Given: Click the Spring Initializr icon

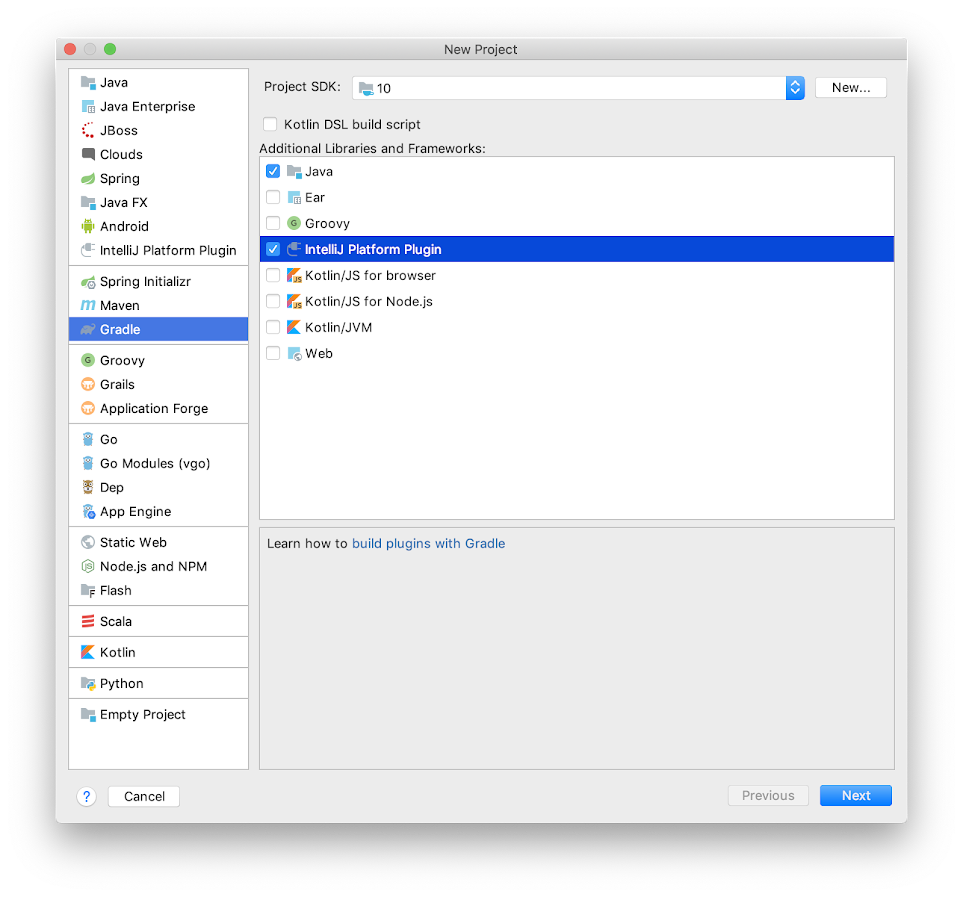Looking at the screenshot, I should pos(88,282).
